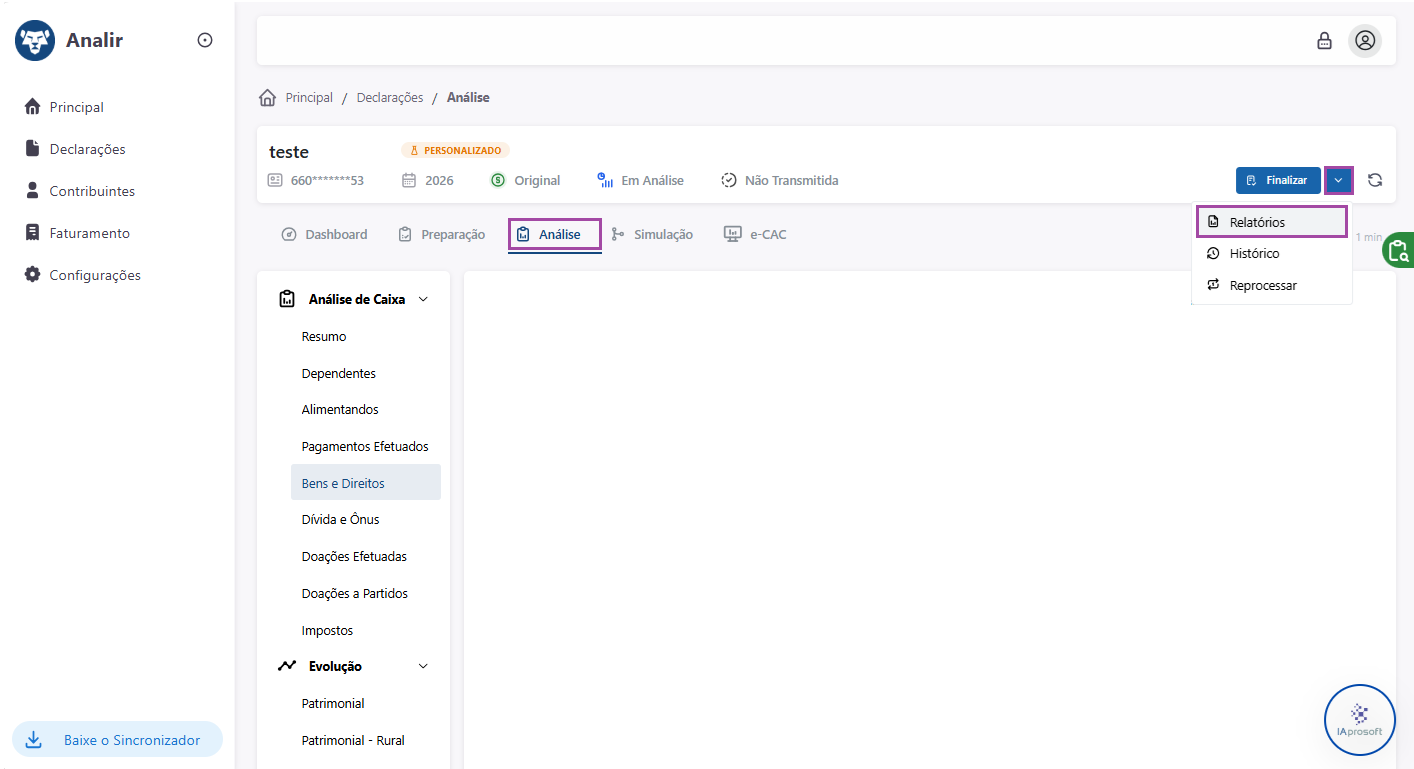1414x769 pixels.
Task: Click the lock icon in top bar
Action: pos(1324,41)
